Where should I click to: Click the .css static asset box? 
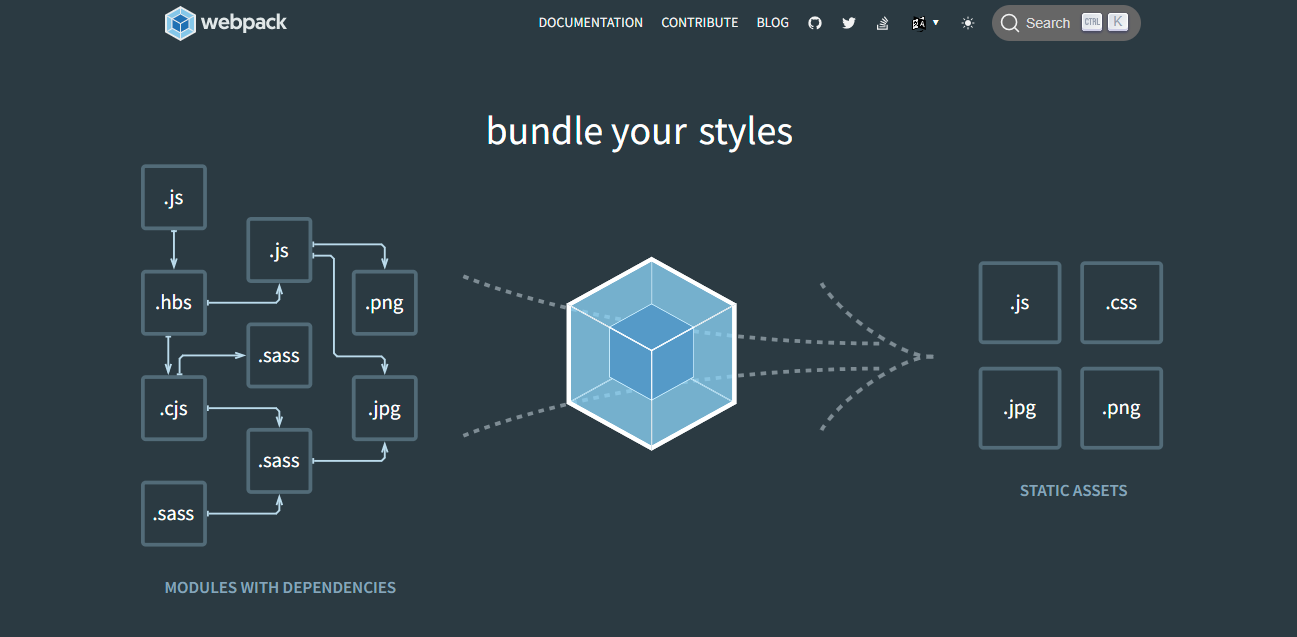1122,303
